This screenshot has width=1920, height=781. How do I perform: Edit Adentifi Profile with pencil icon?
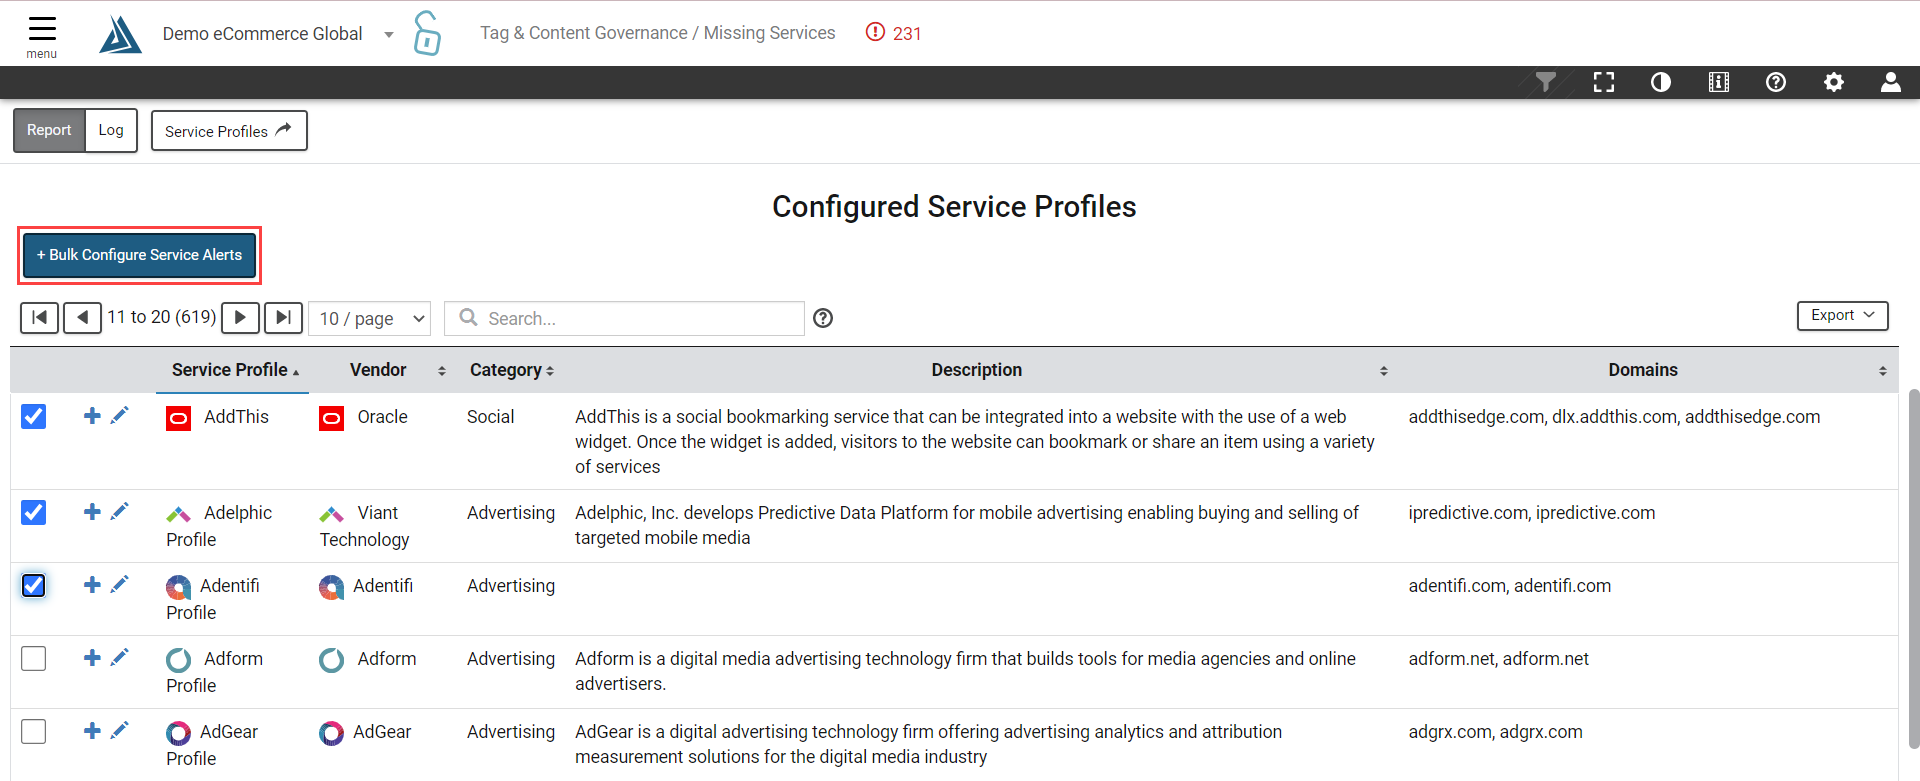[120, 585]
